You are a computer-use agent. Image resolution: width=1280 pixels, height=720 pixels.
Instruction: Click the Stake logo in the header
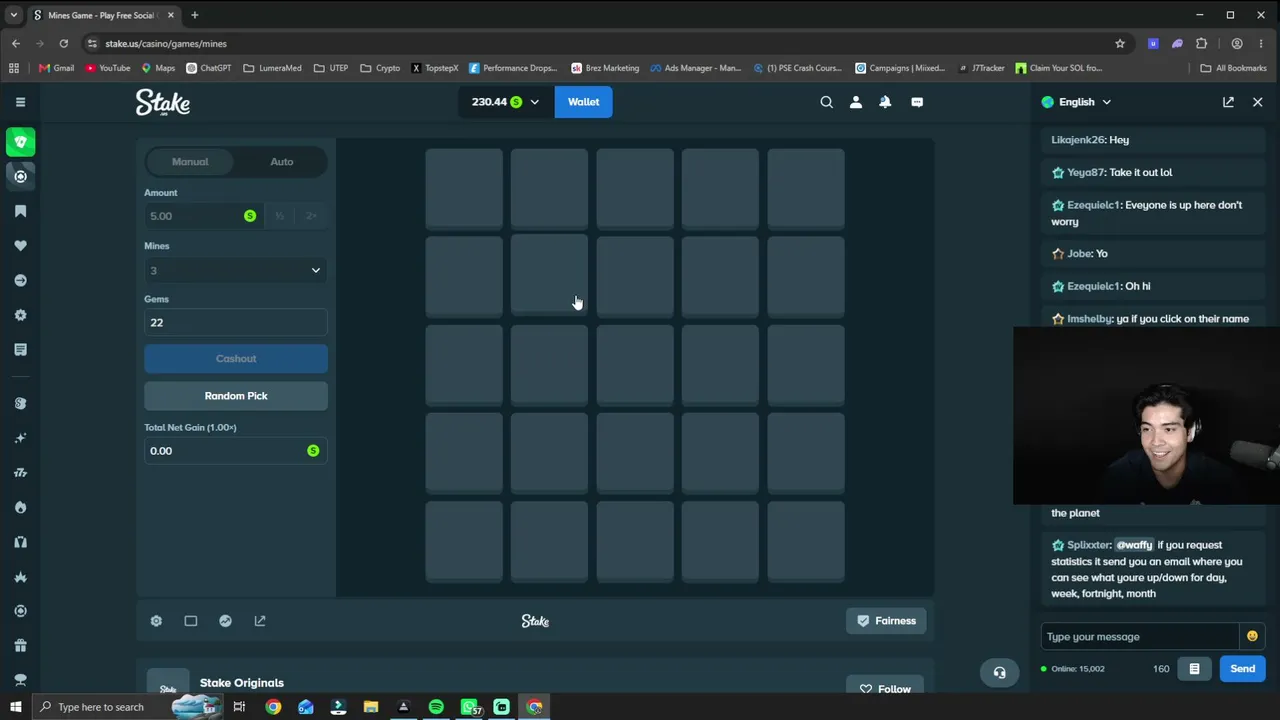tap(163, 102)
